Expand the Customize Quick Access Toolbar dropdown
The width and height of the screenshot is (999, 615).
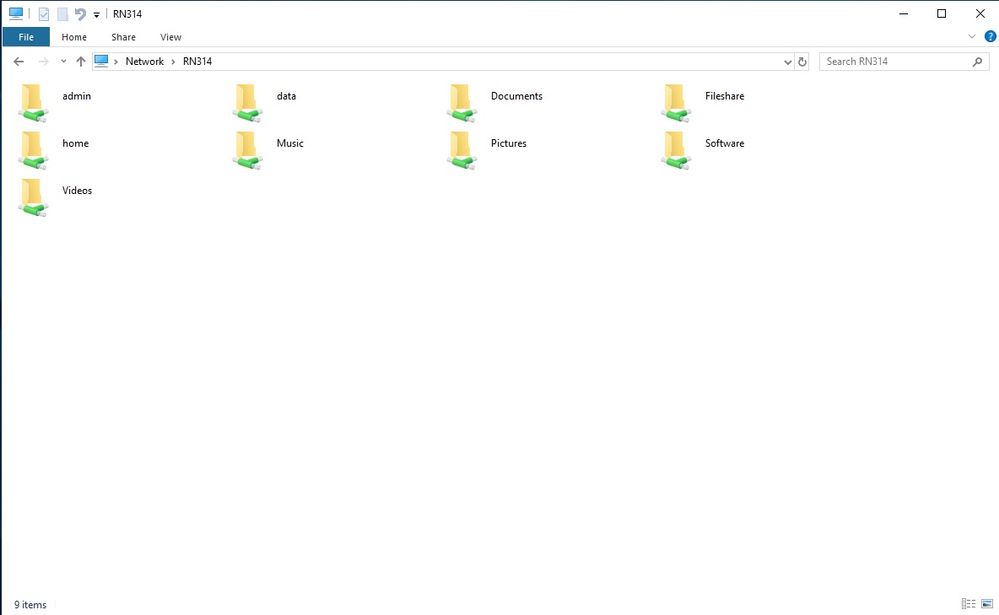point(97,15)
